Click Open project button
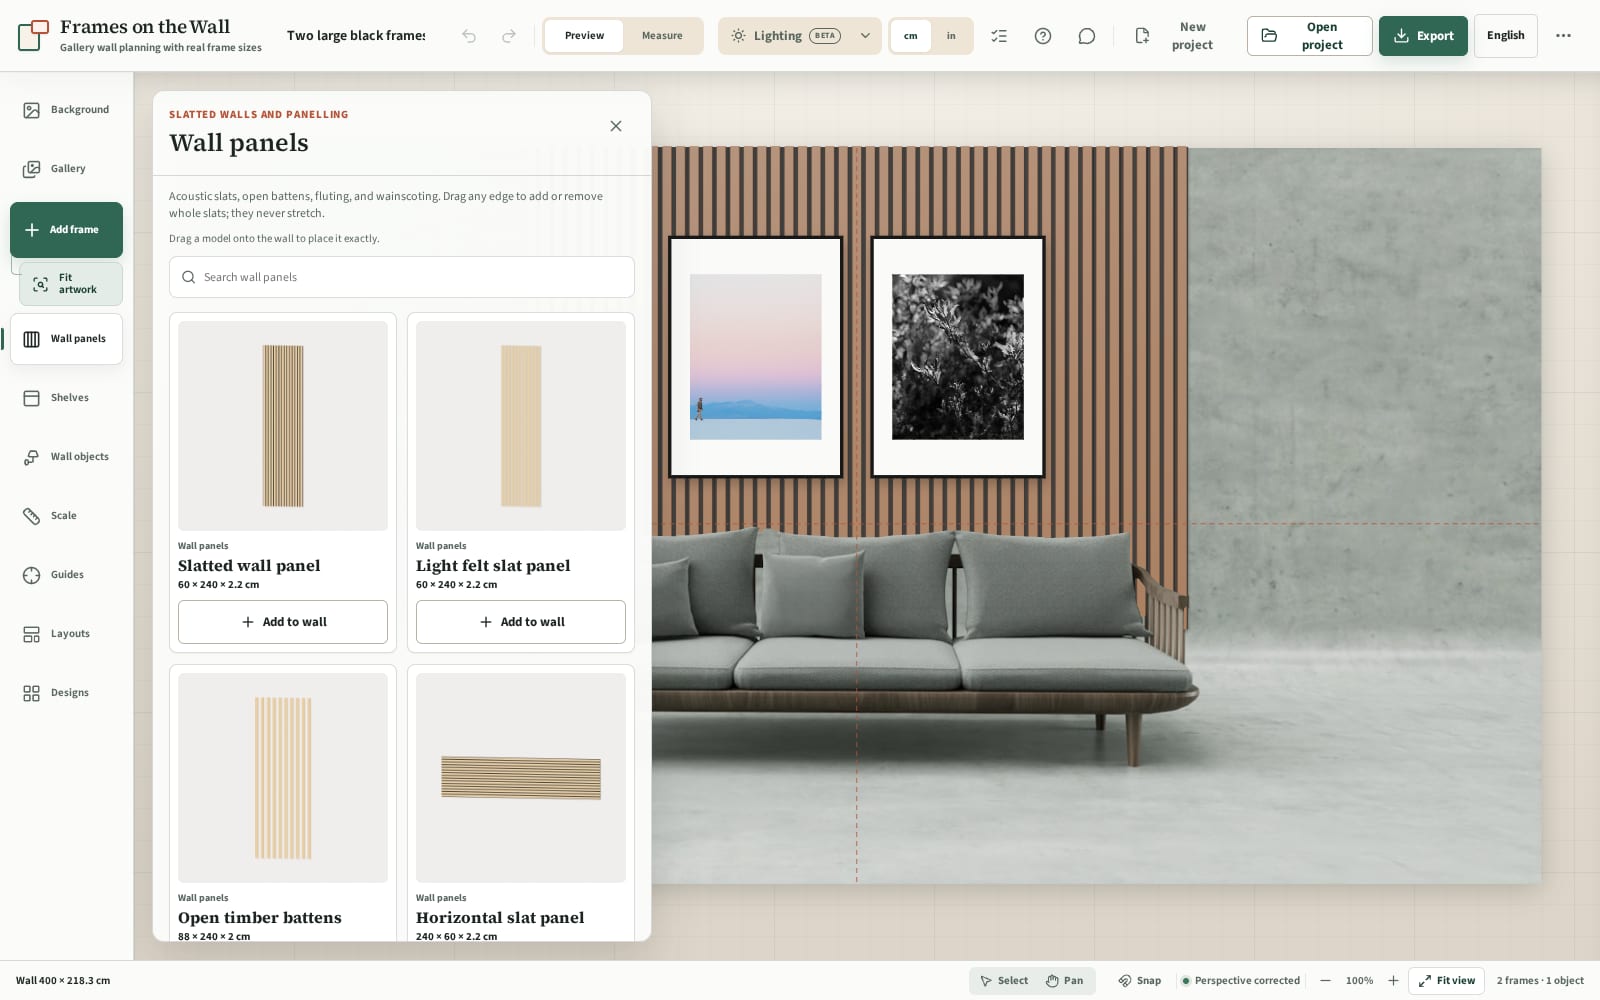 point(1309,36)
